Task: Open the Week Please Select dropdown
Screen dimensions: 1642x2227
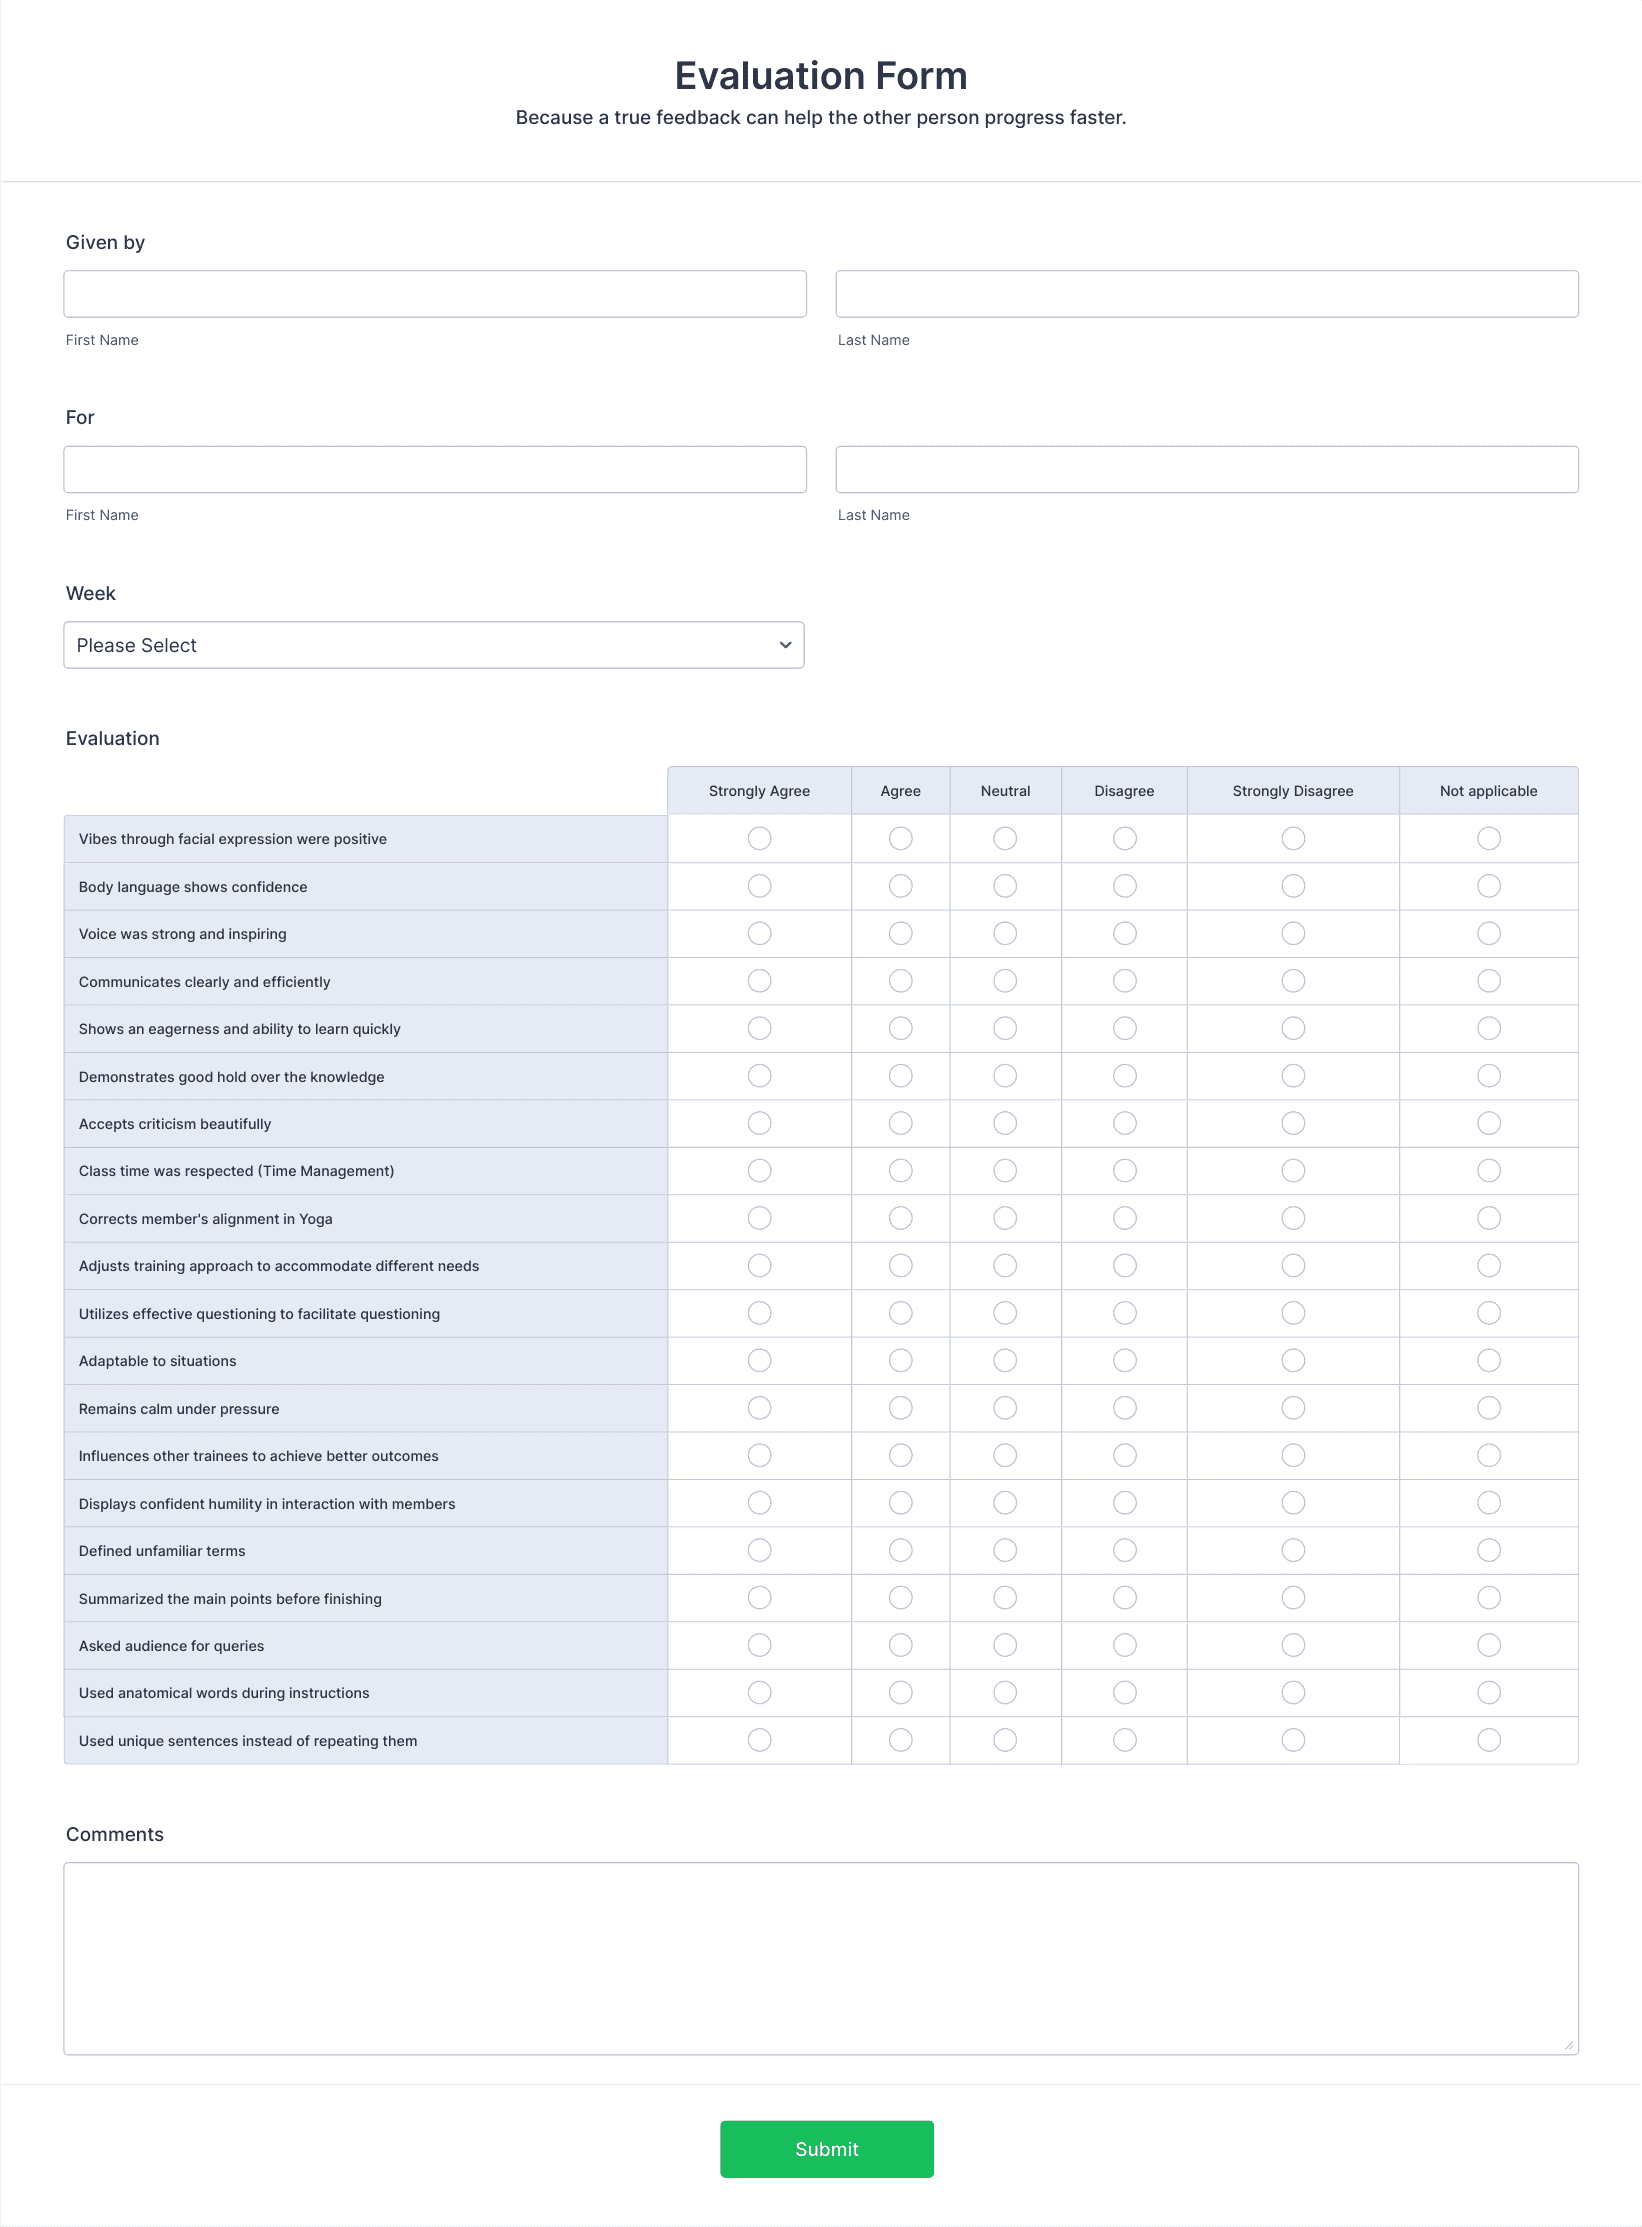Action: 434,645
